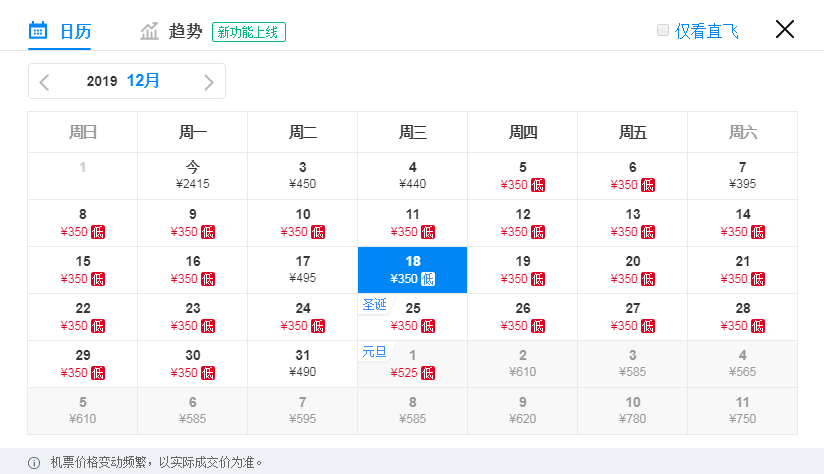824x474 pixels.
Task: Enable the 仅看直飞 checkbox
Action: (x=662, y=30)
